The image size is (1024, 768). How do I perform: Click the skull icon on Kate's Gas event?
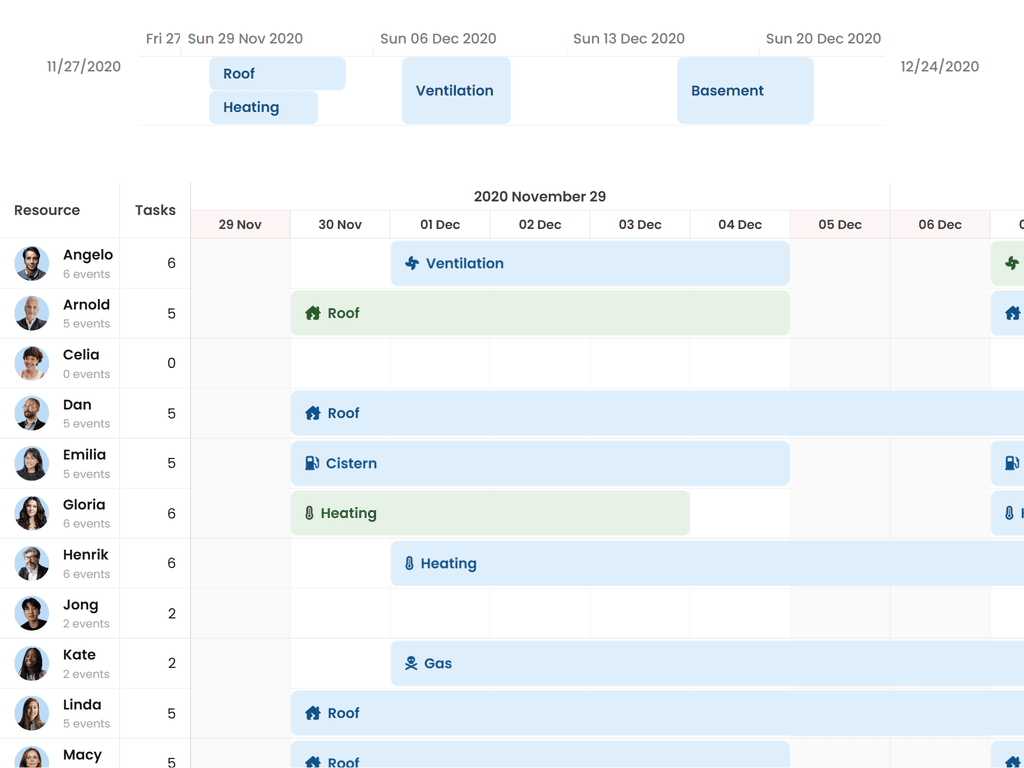pyautogui.click(x=410, y=663)
